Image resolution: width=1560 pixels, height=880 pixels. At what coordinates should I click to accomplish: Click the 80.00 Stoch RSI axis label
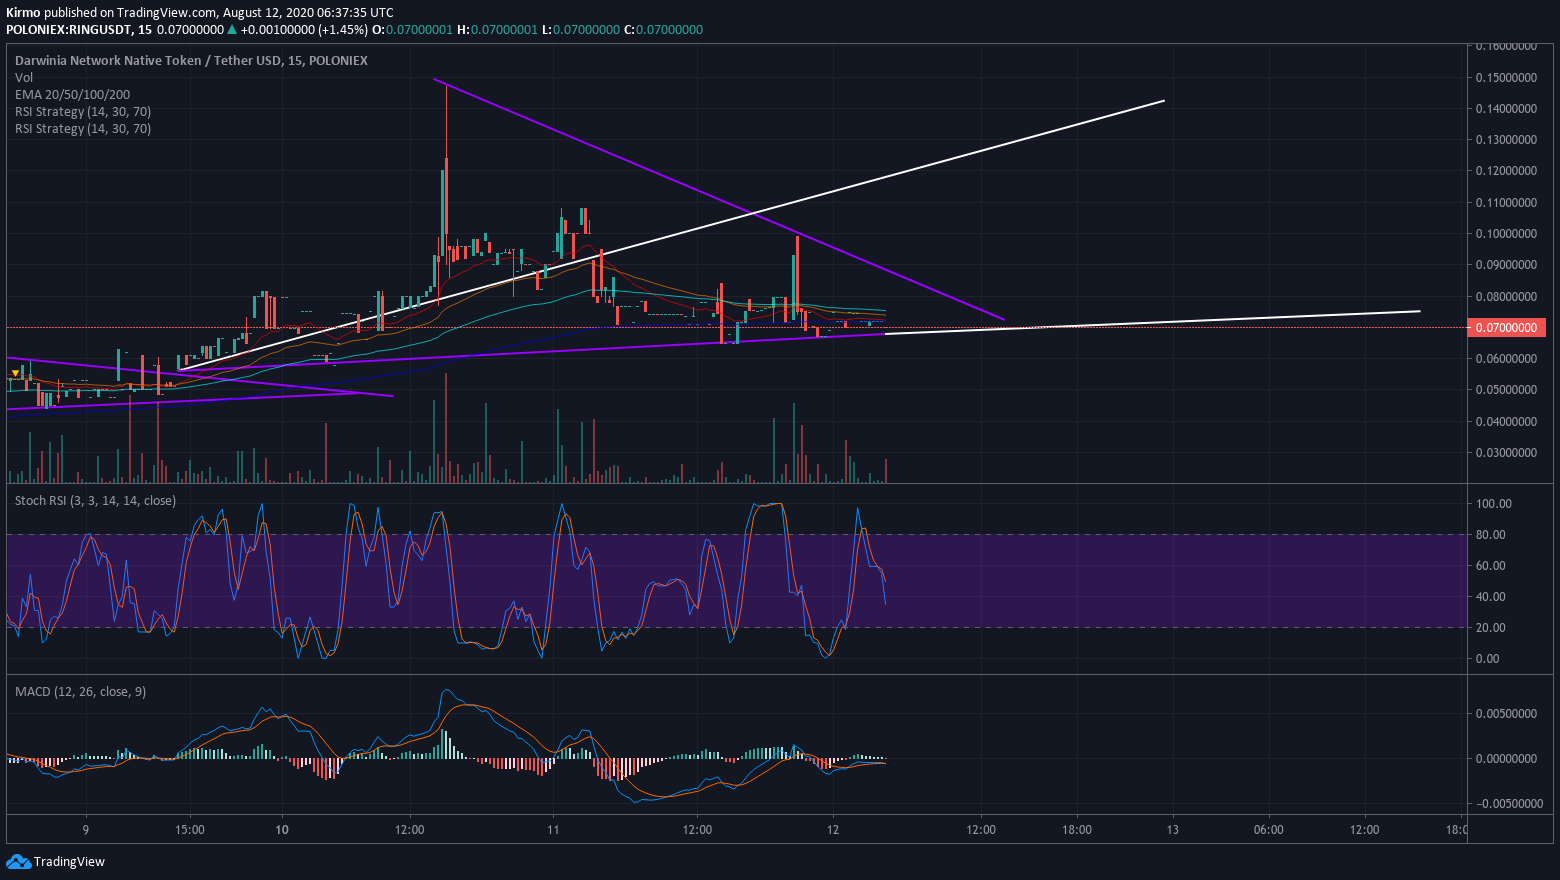coord(1491,534)
